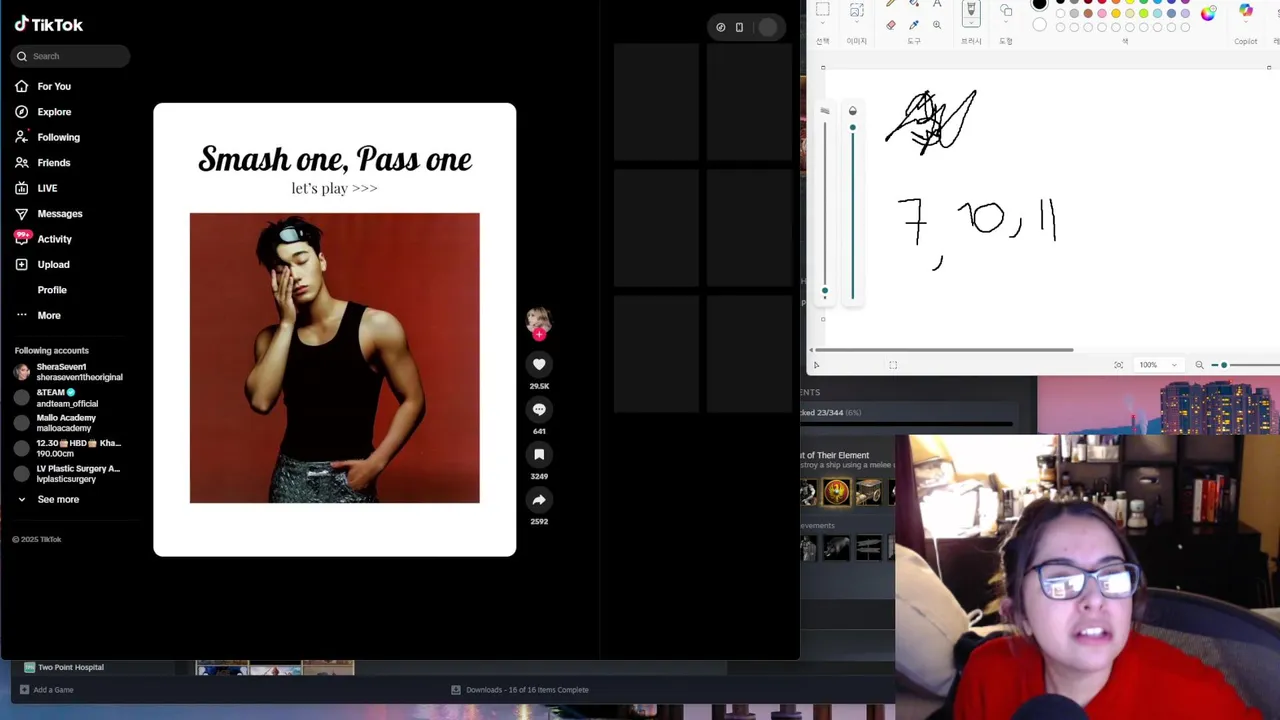Click the glowing gold achievement icon in Steam
Image resolution: width=1280 pixels, height=720 pixels.
pos(837,491)
